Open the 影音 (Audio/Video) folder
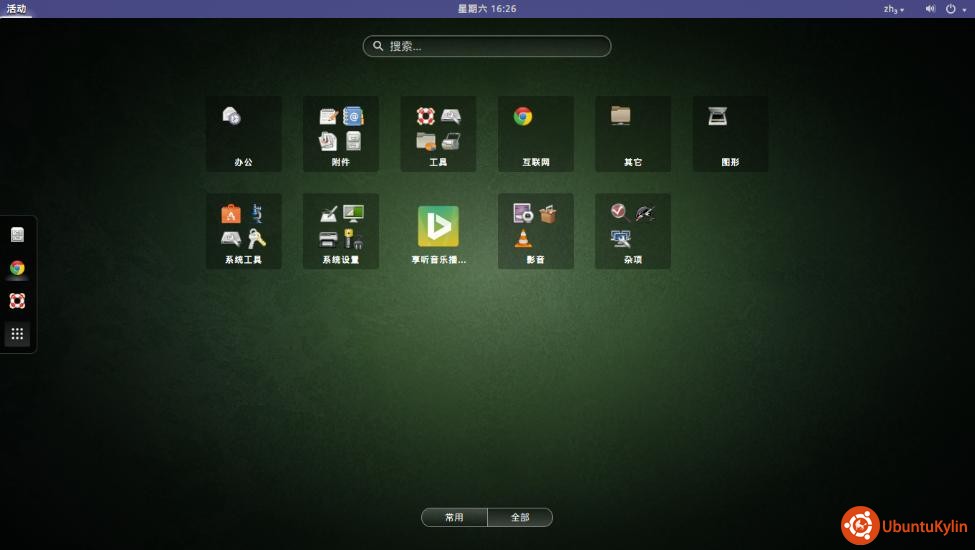The height and width of the screenshot is (550, 975). tap(535, 230)
